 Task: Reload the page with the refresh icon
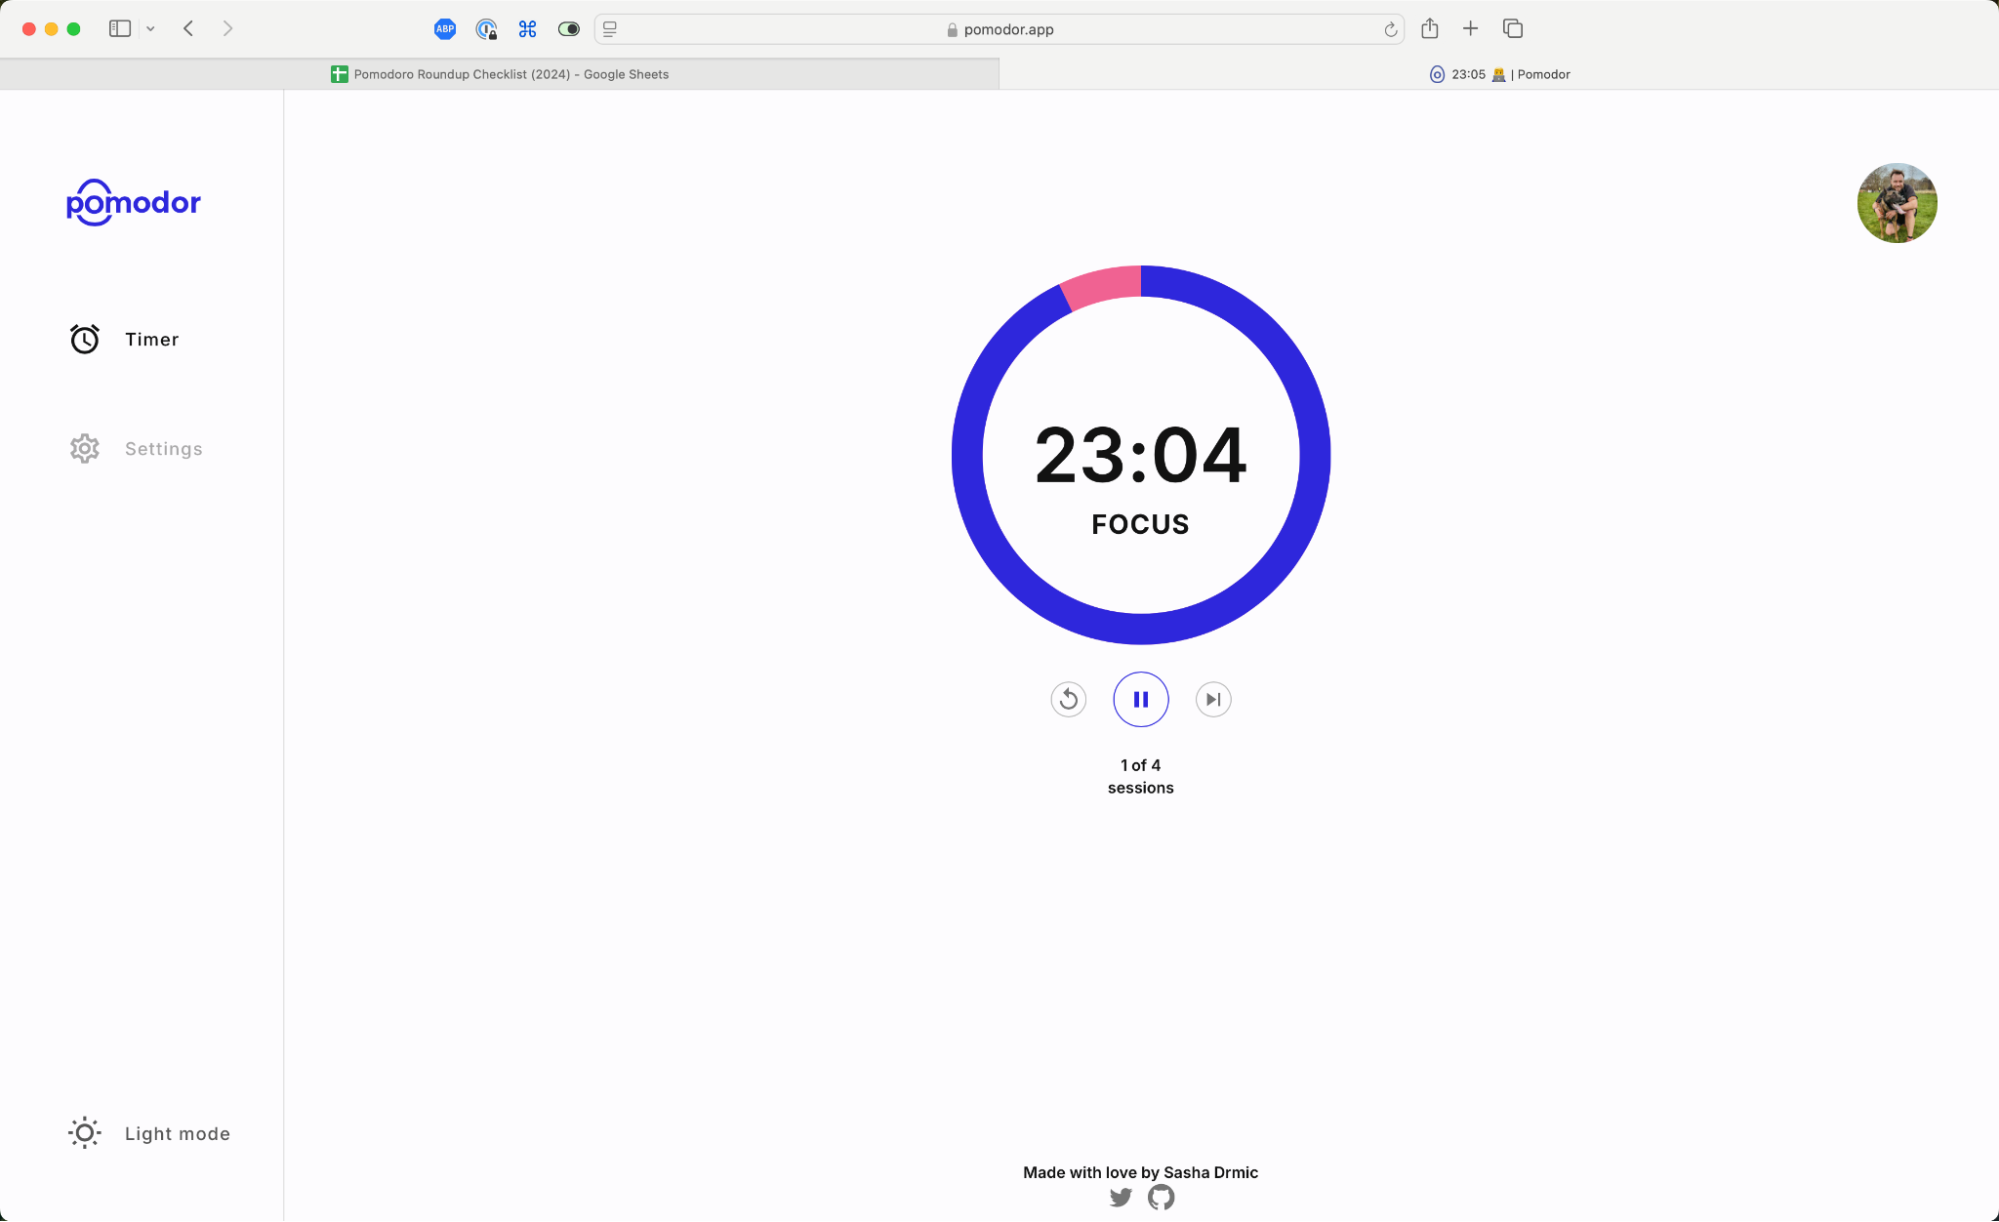1390,29
